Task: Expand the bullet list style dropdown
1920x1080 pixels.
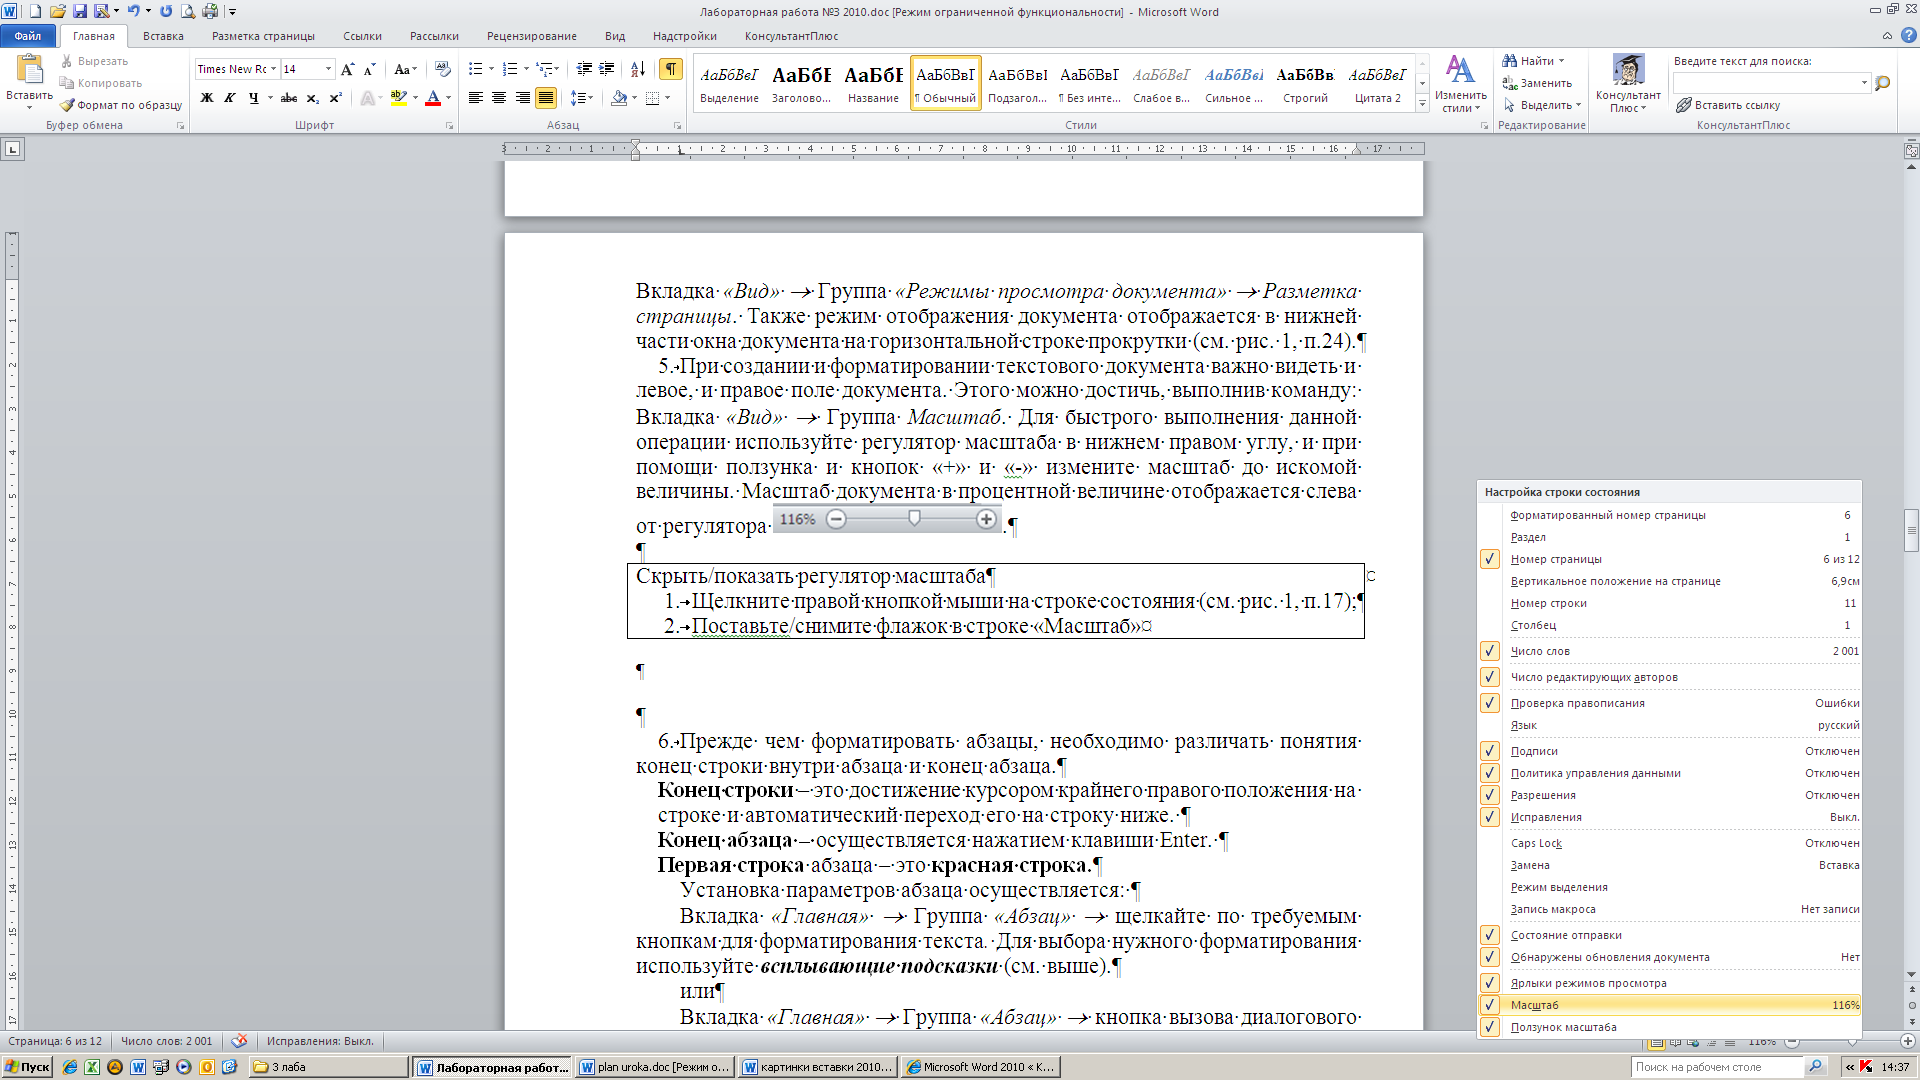Action: (x=491, y=69)
